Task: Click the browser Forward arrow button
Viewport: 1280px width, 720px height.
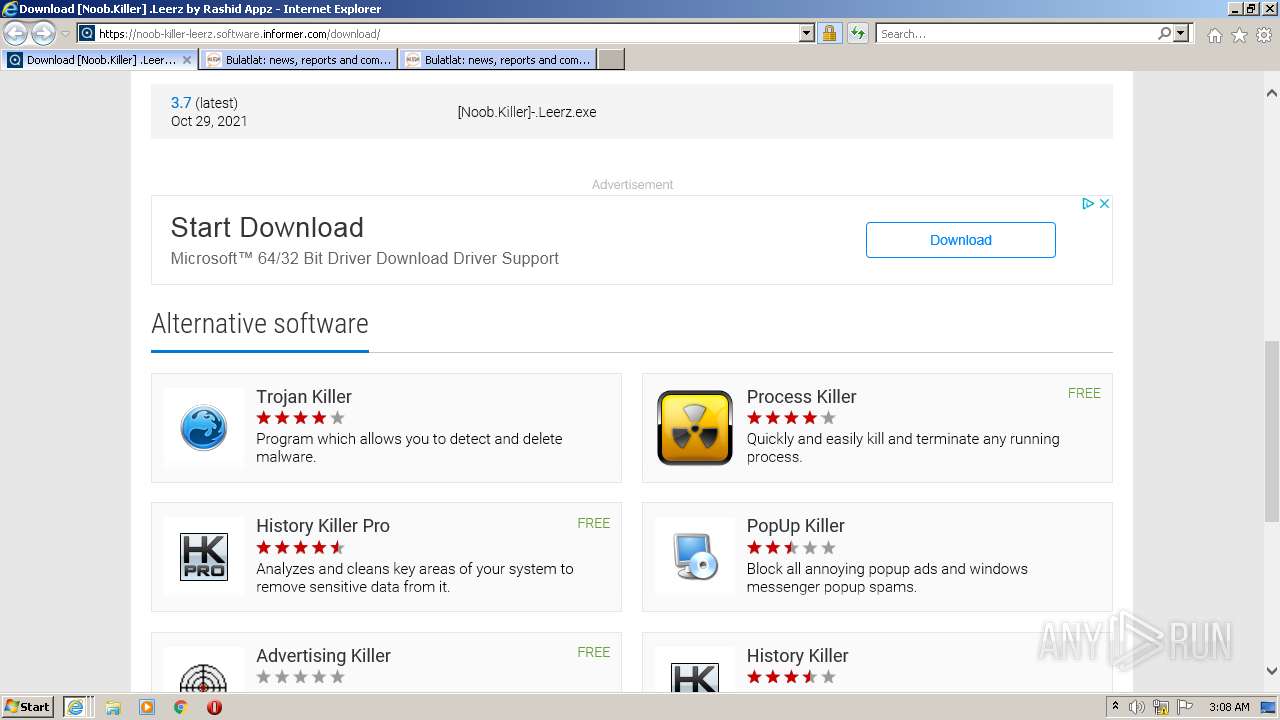Action: (43, 34)
